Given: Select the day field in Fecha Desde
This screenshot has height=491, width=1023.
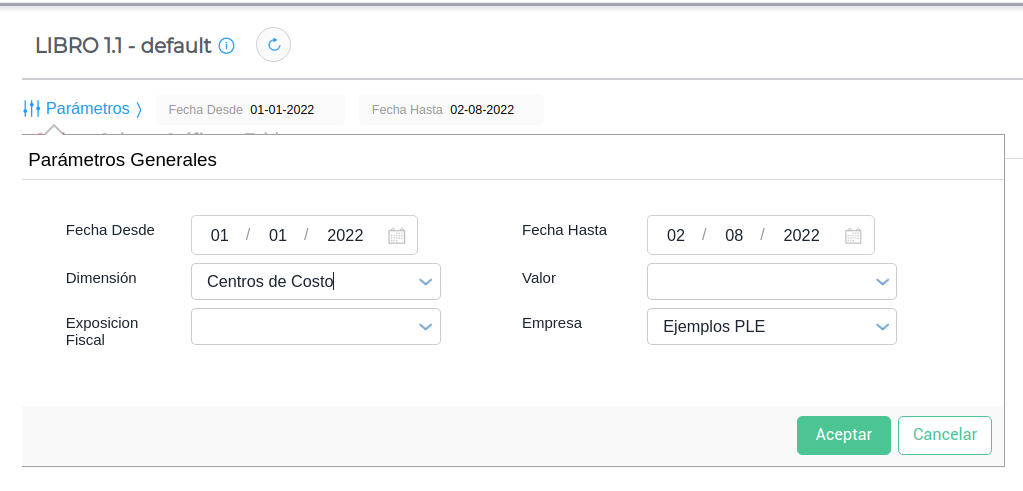Looking at the screenshot, I should pyautogui.click(x=220, y=236).
